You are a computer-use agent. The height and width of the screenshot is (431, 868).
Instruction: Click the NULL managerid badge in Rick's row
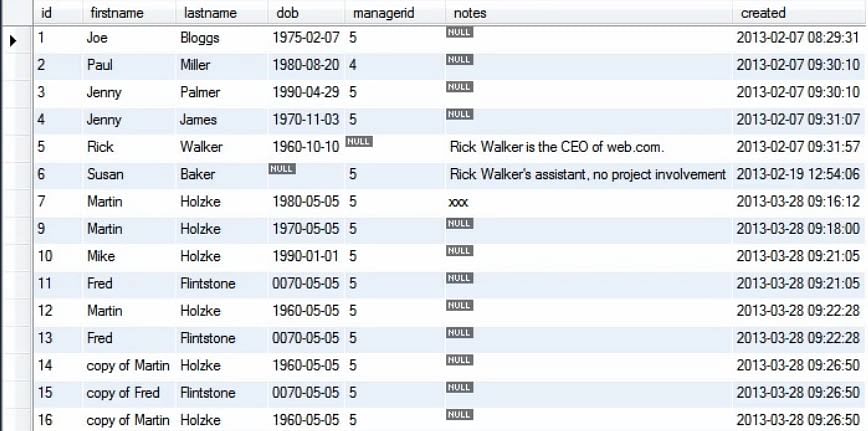pyautogui.click(x=359, y=142)
